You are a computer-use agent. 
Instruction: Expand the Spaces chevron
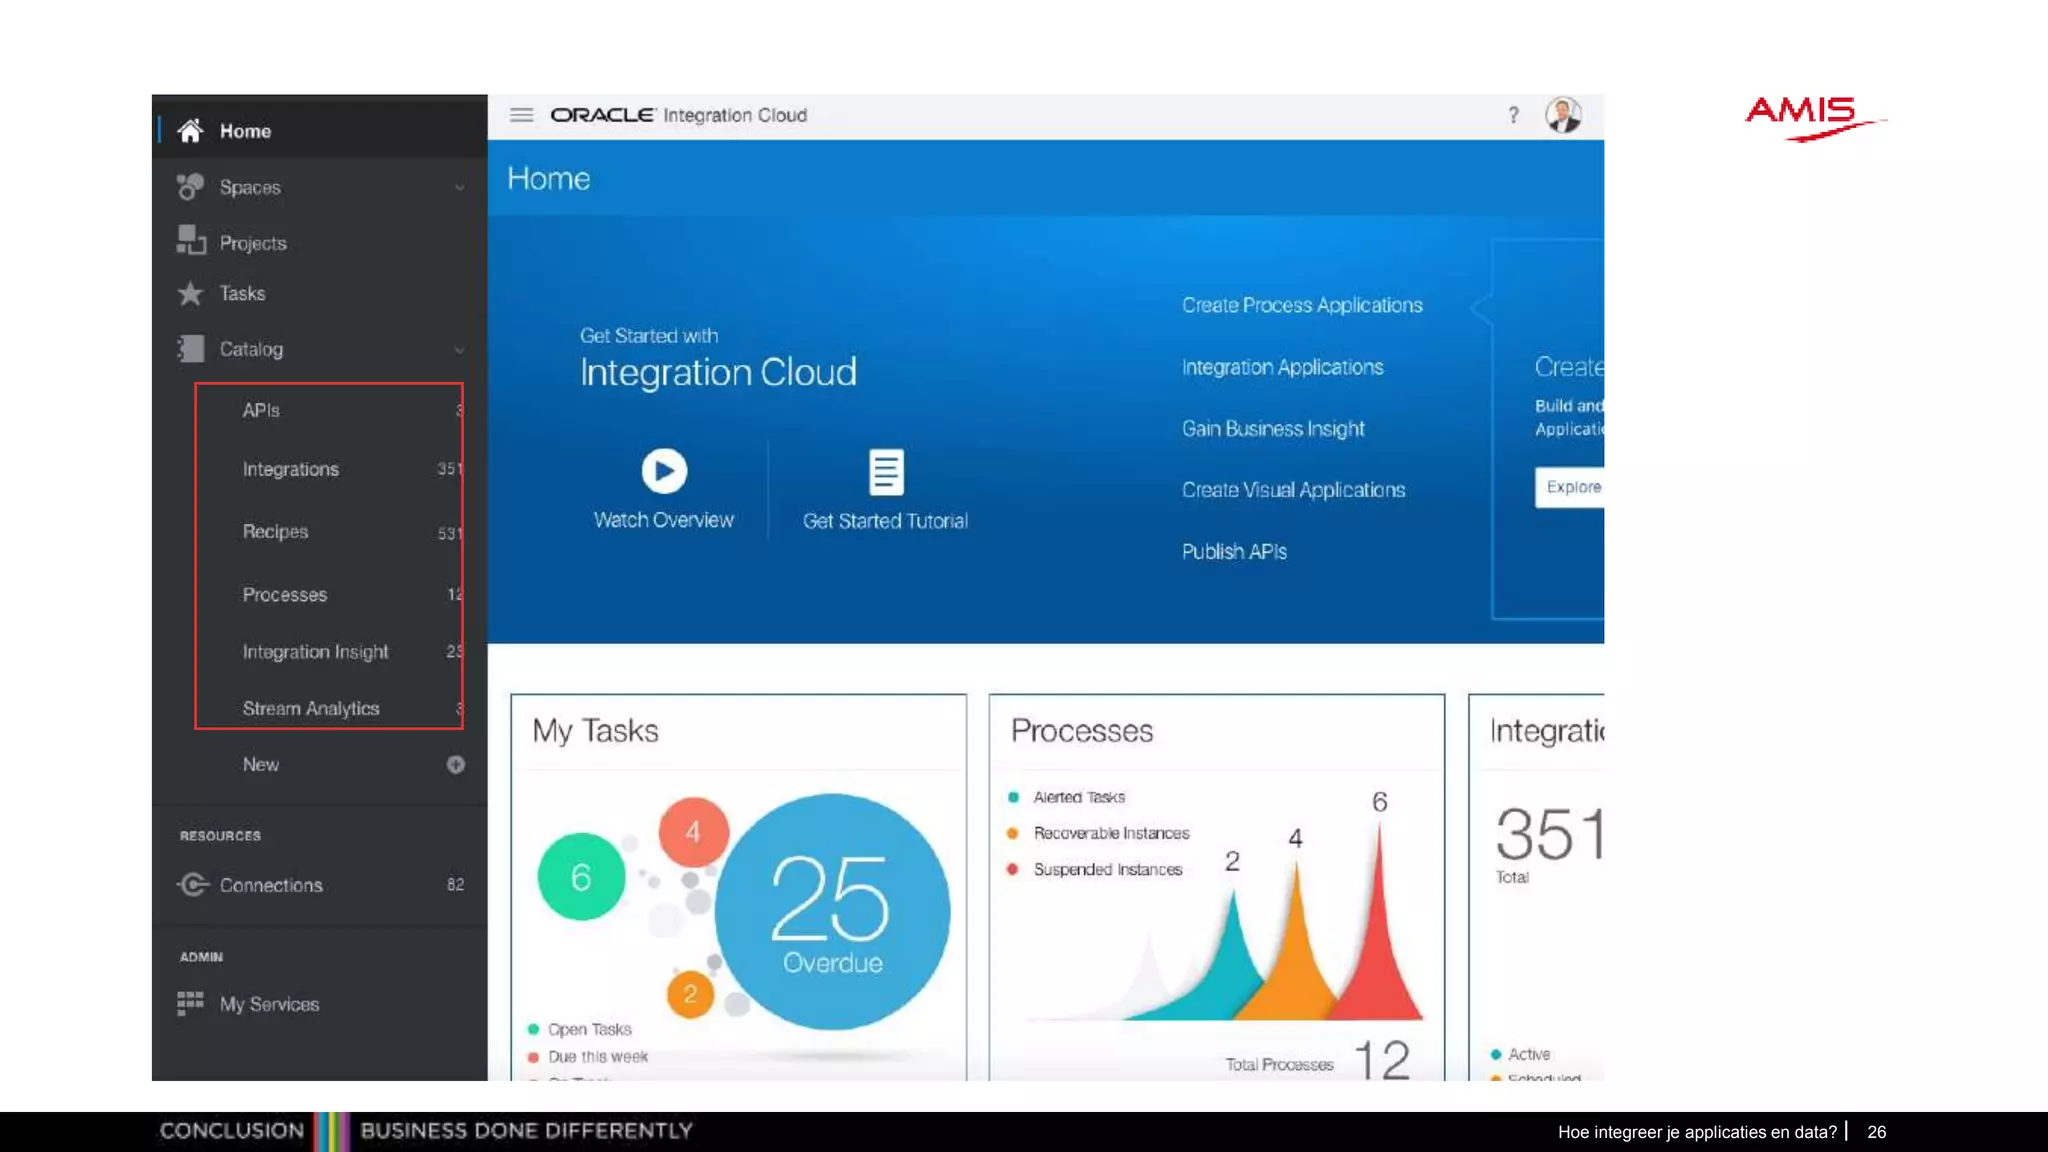point(459,188)
